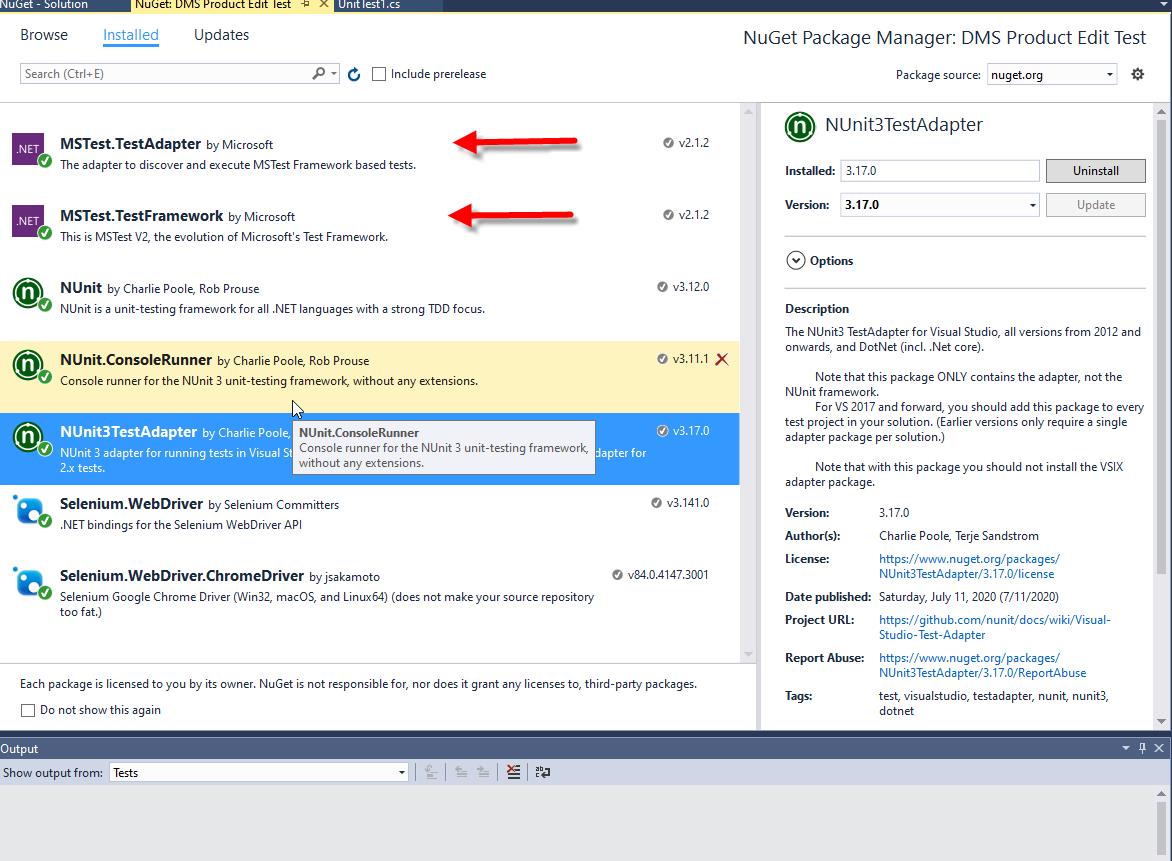
Task: Click the search magnifier icon
Action: tap(318, 73)
